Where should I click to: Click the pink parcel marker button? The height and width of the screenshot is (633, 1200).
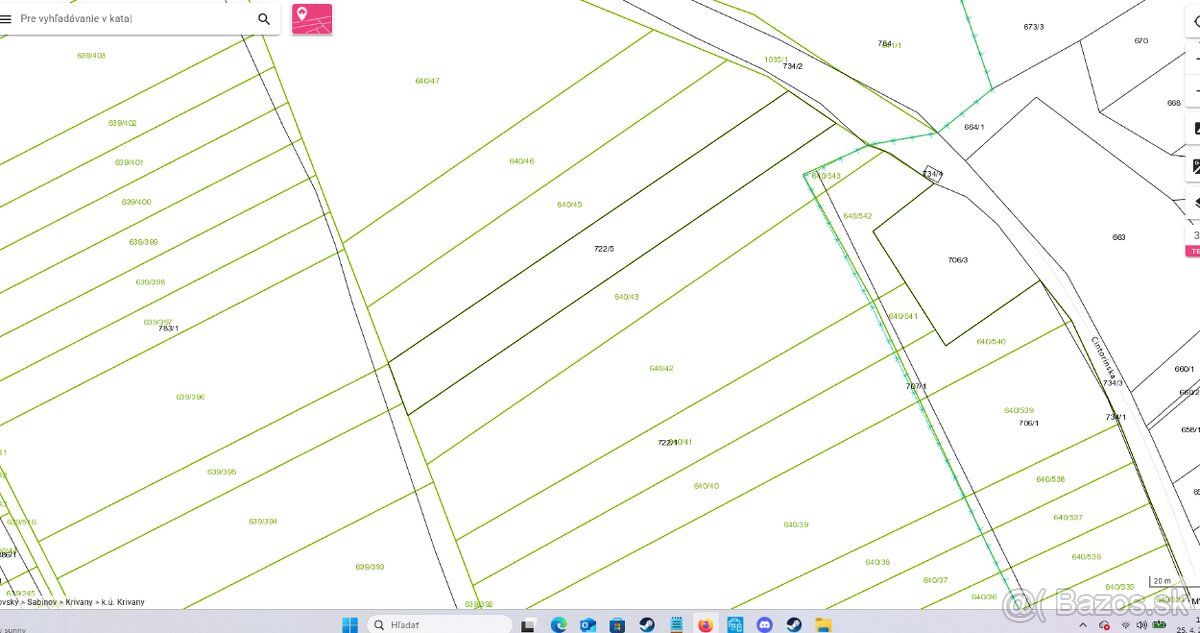[x=312, y=19]
